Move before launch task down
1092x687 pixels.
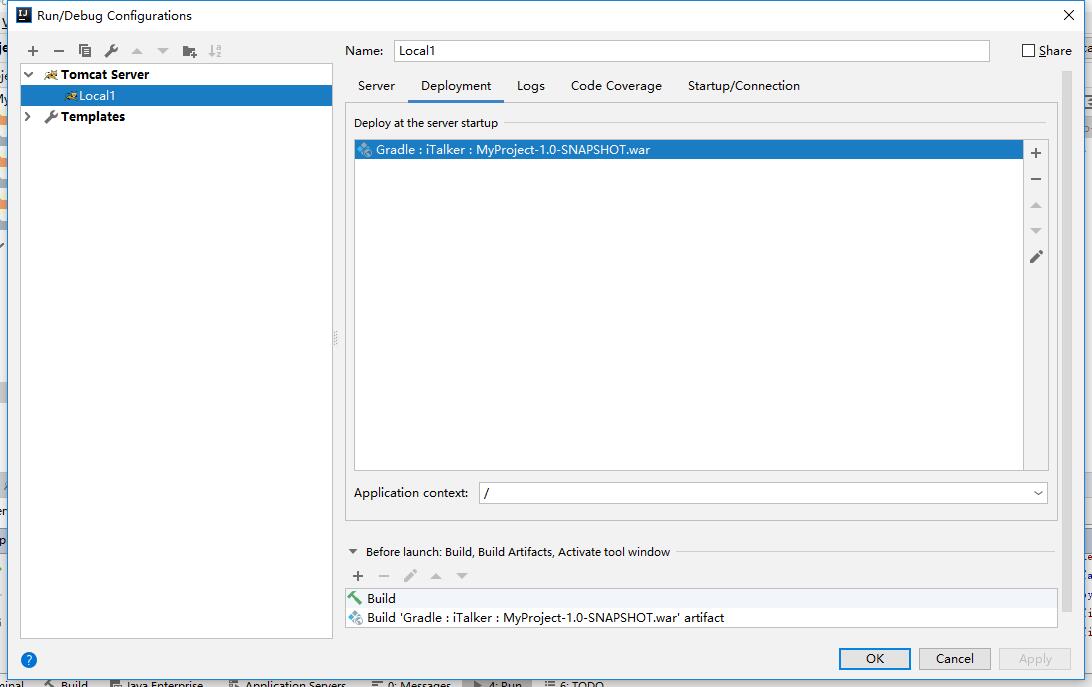point(462,576)
